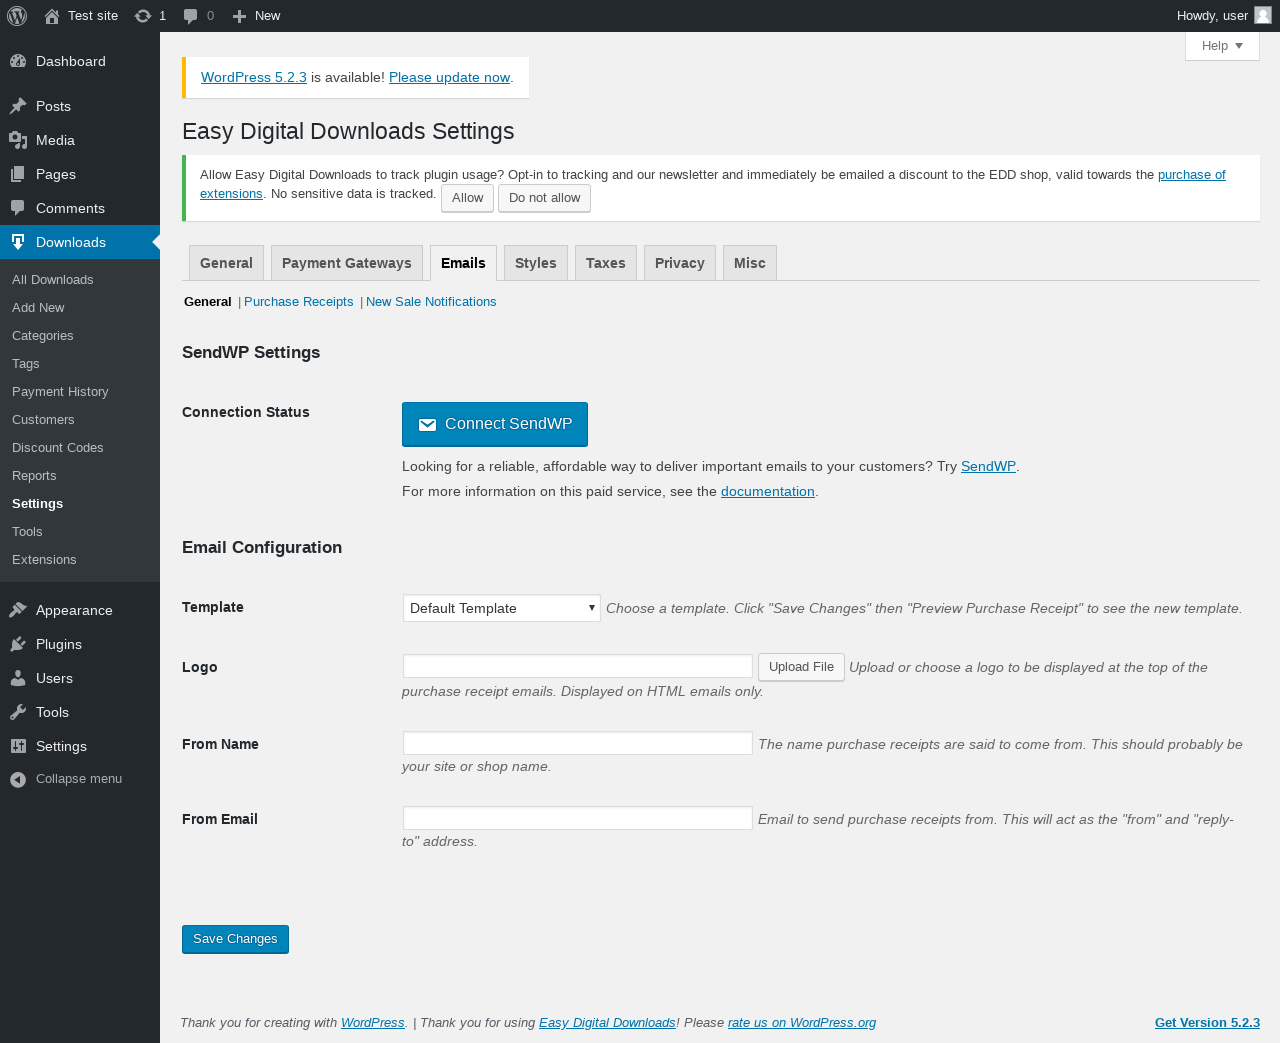This screenshot has height=1043, width=1280.
Task: Click the Pages icon in sidebar
Action: point(18,174)
